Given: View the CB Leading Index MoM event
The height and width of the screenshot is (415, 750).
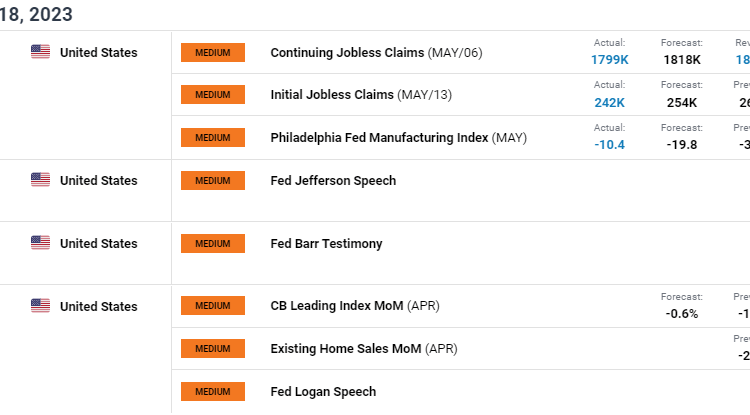Looking at the screenshot, I should click(338, 305).
